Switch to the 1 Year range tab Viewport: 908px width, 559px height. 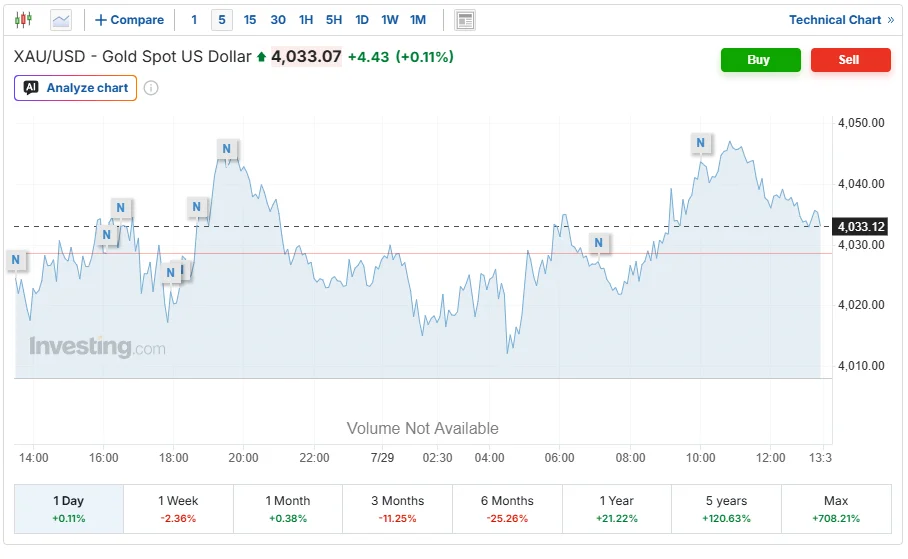pos(617,509)
